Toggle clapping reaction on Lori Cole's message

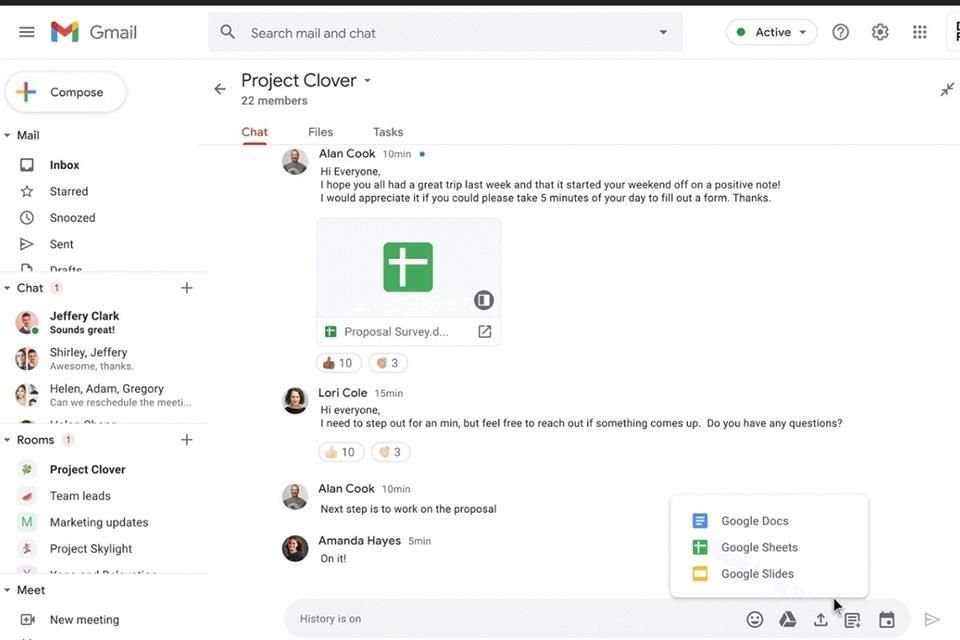(389, 452)
